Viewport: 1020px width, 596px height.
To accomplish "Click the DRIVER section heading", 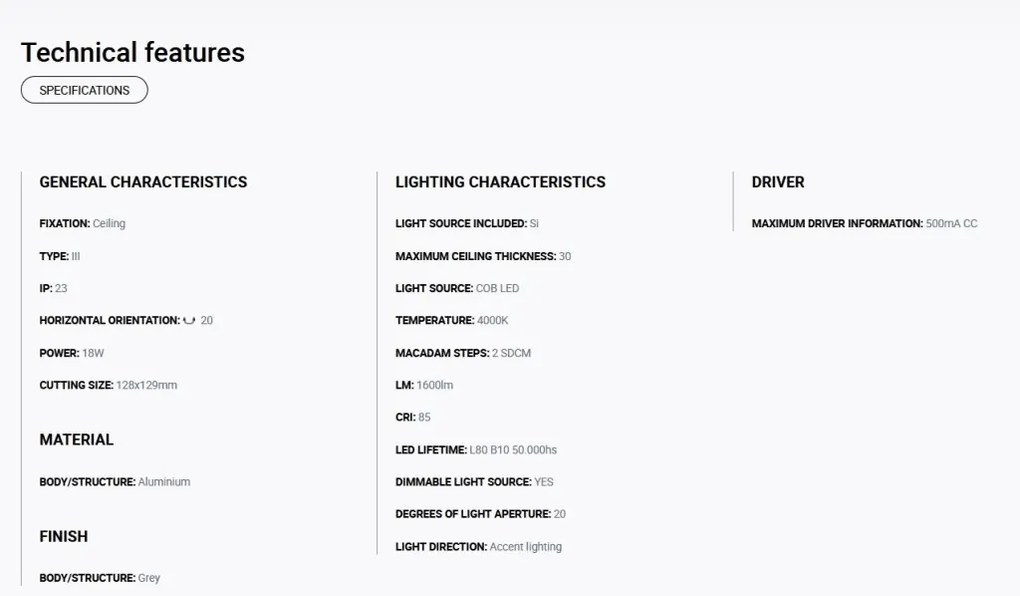I will pos(778,182).
